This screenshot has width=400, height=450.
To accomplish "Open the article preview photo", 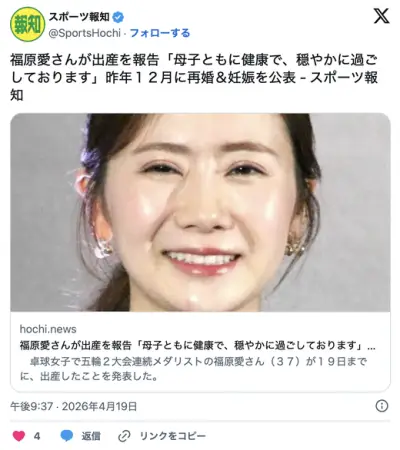I will 200,212.
